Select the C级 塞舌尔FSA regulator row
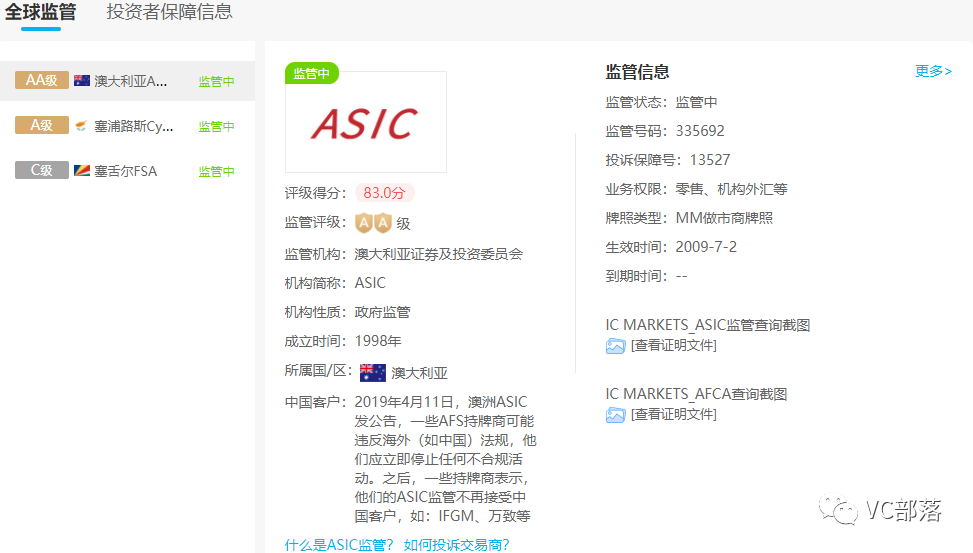This screenshot has width=973, height=553. (127, 171)
